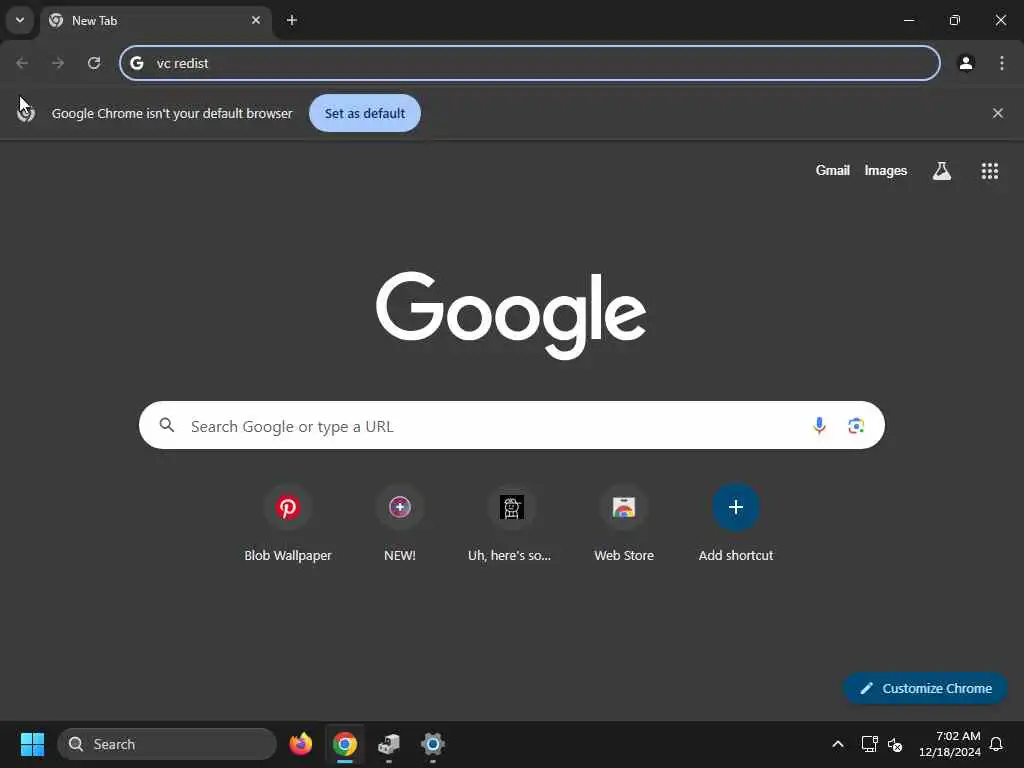The height and width of the screenshot is (768, 1024).
Task: Open the Blob Wallpaper Pinterest shortcut
Action: point(288,523)
